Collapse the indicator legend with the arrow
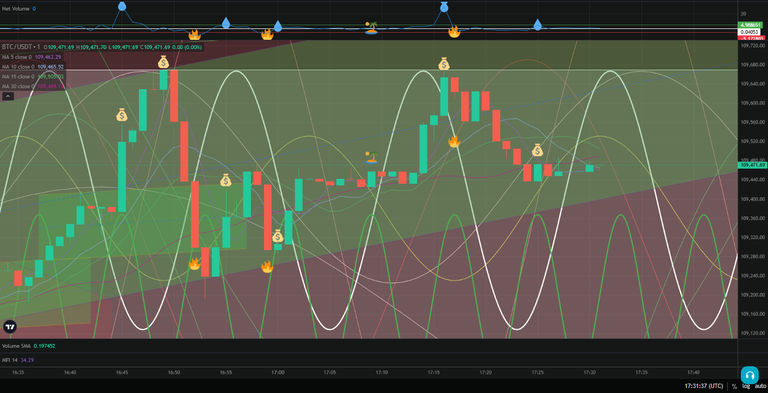Screen dimensions: 768x393 [x=8, y=96]
